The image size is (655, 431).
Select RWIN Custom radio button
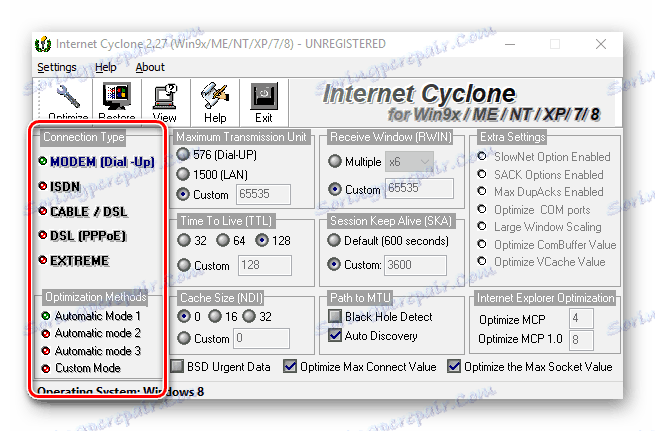(x=335, y=189)
